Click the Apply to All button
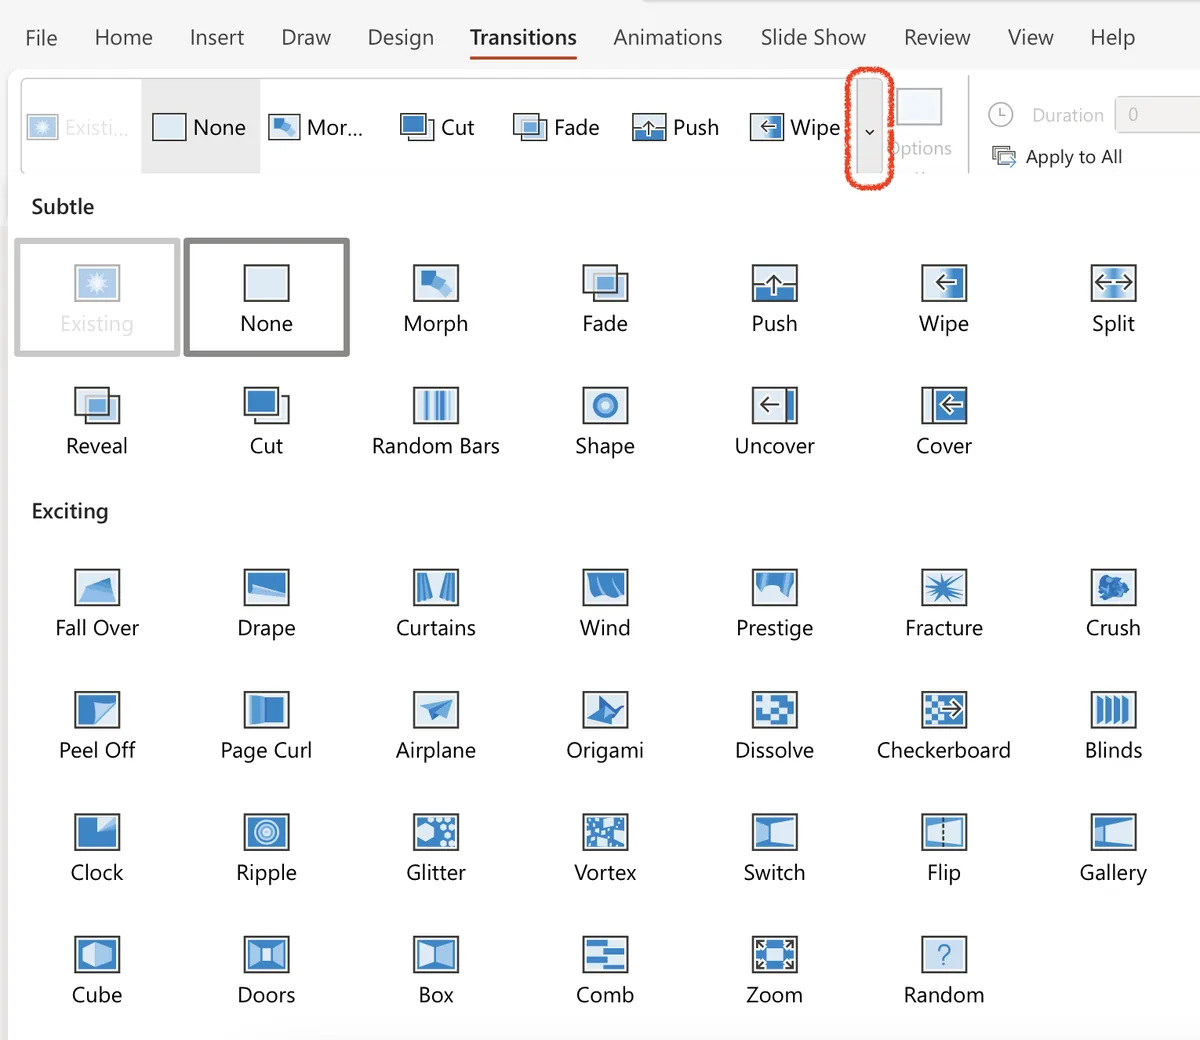The image size is (1200, 1040). 1057,157
